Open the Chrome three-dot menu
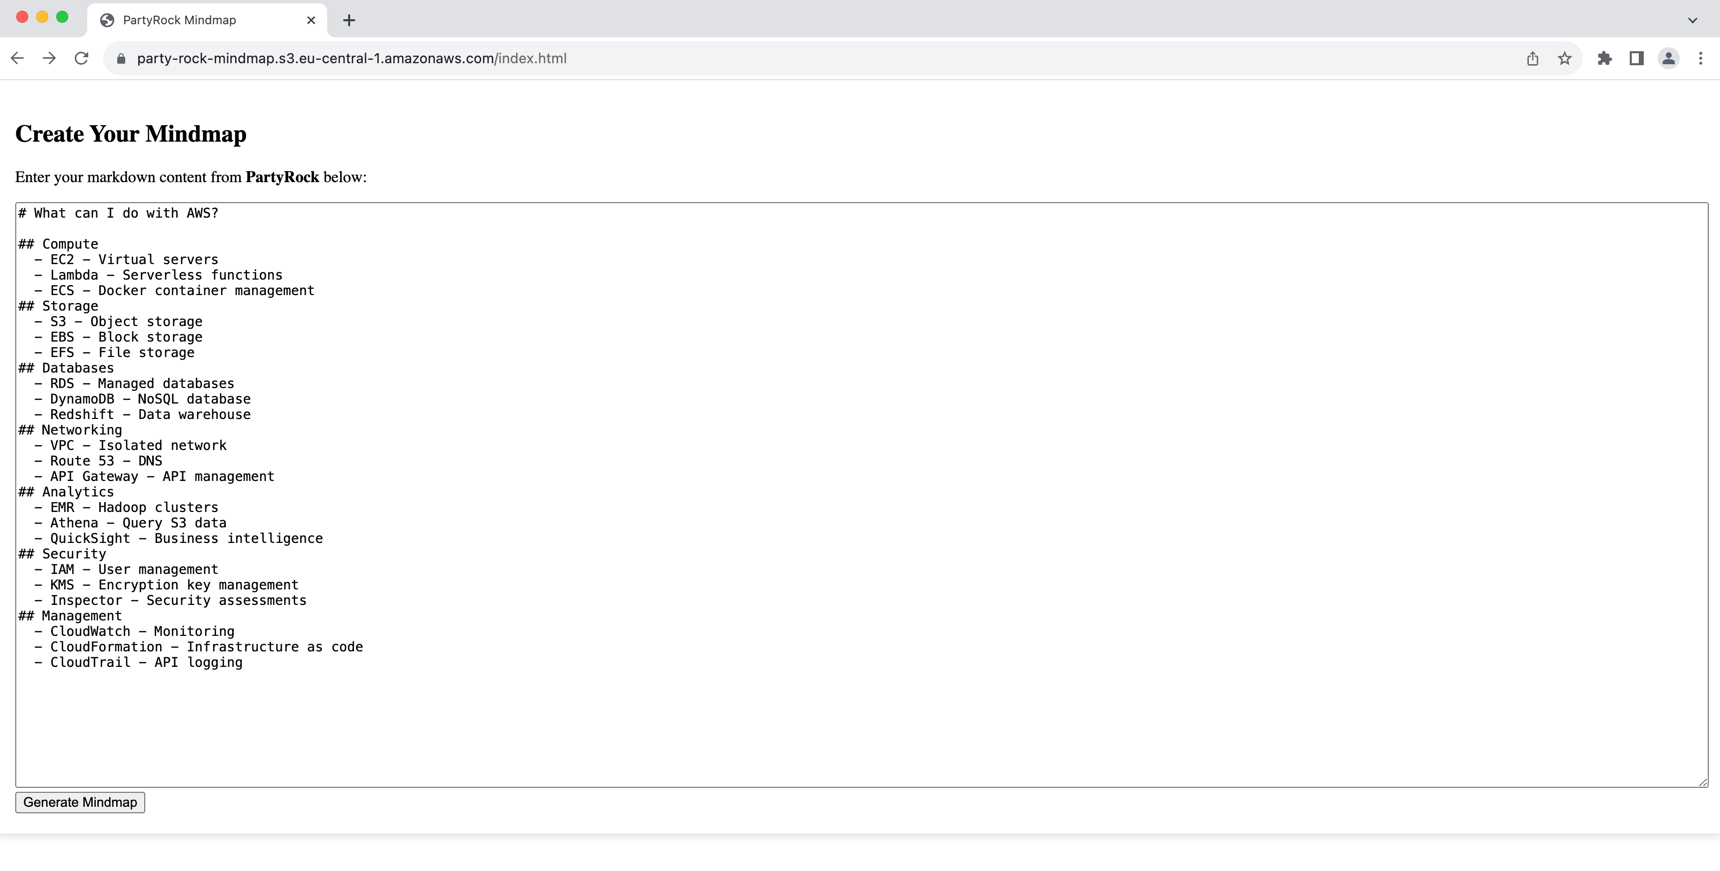The height and width of the screenshot is (871, 1720). click(1700, 58)
